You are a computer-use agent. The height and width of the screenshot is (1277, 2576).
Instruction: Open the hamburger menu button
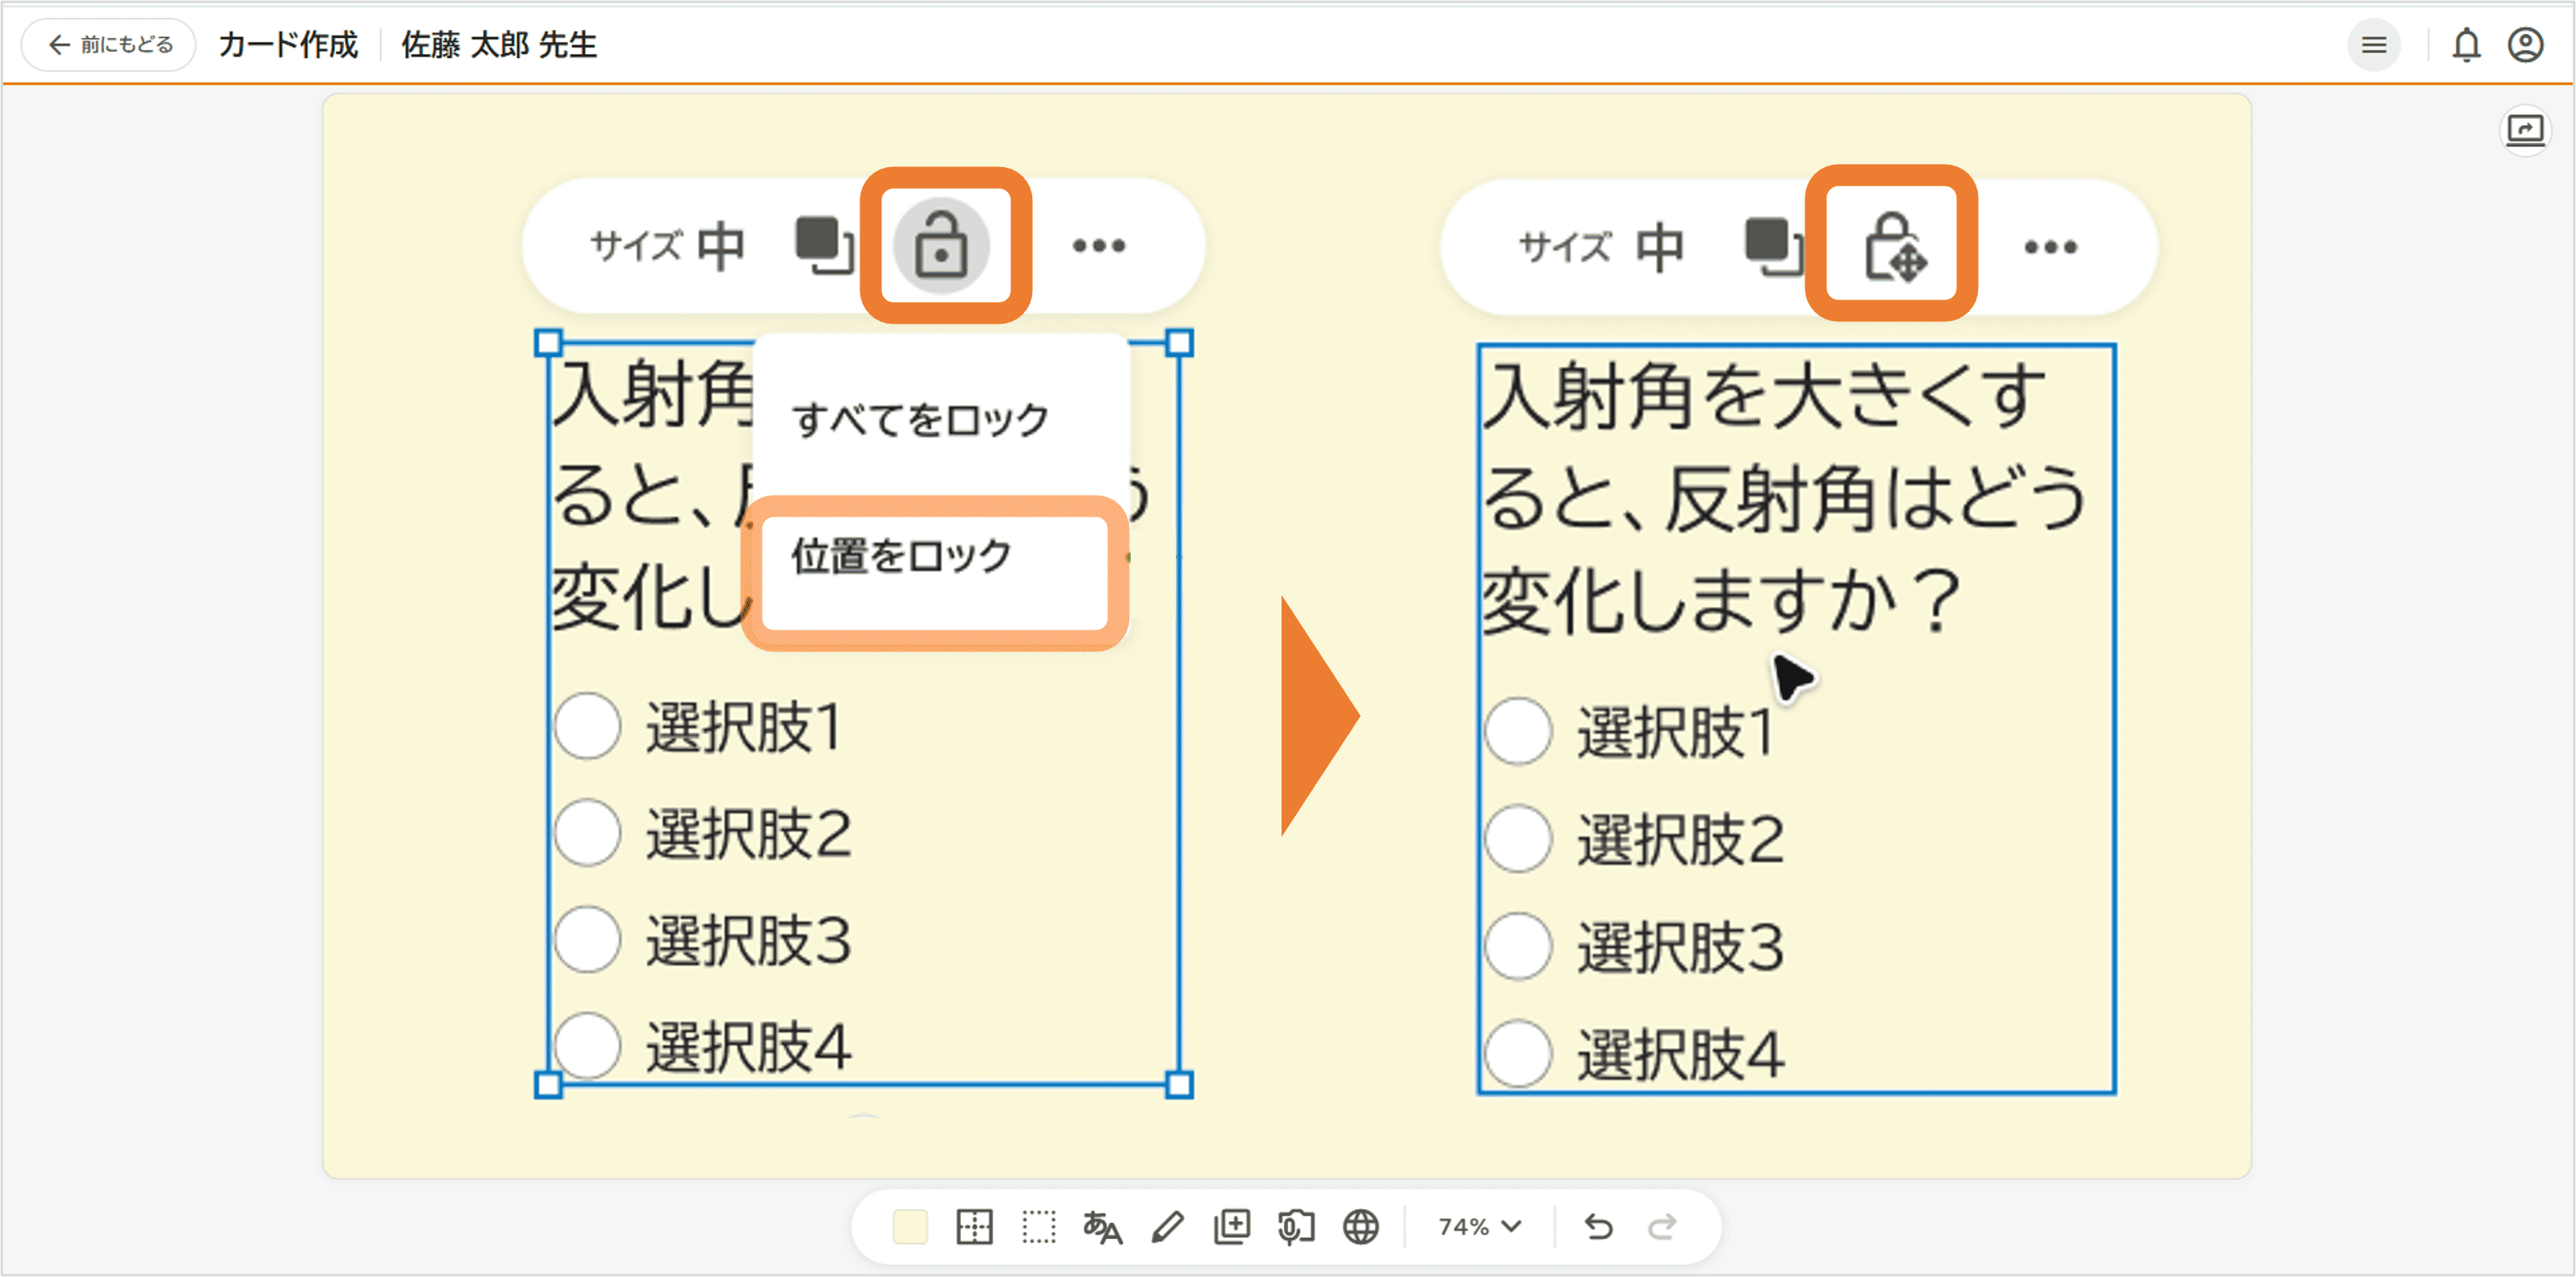pyautogui.click(x=2373, y=45)
